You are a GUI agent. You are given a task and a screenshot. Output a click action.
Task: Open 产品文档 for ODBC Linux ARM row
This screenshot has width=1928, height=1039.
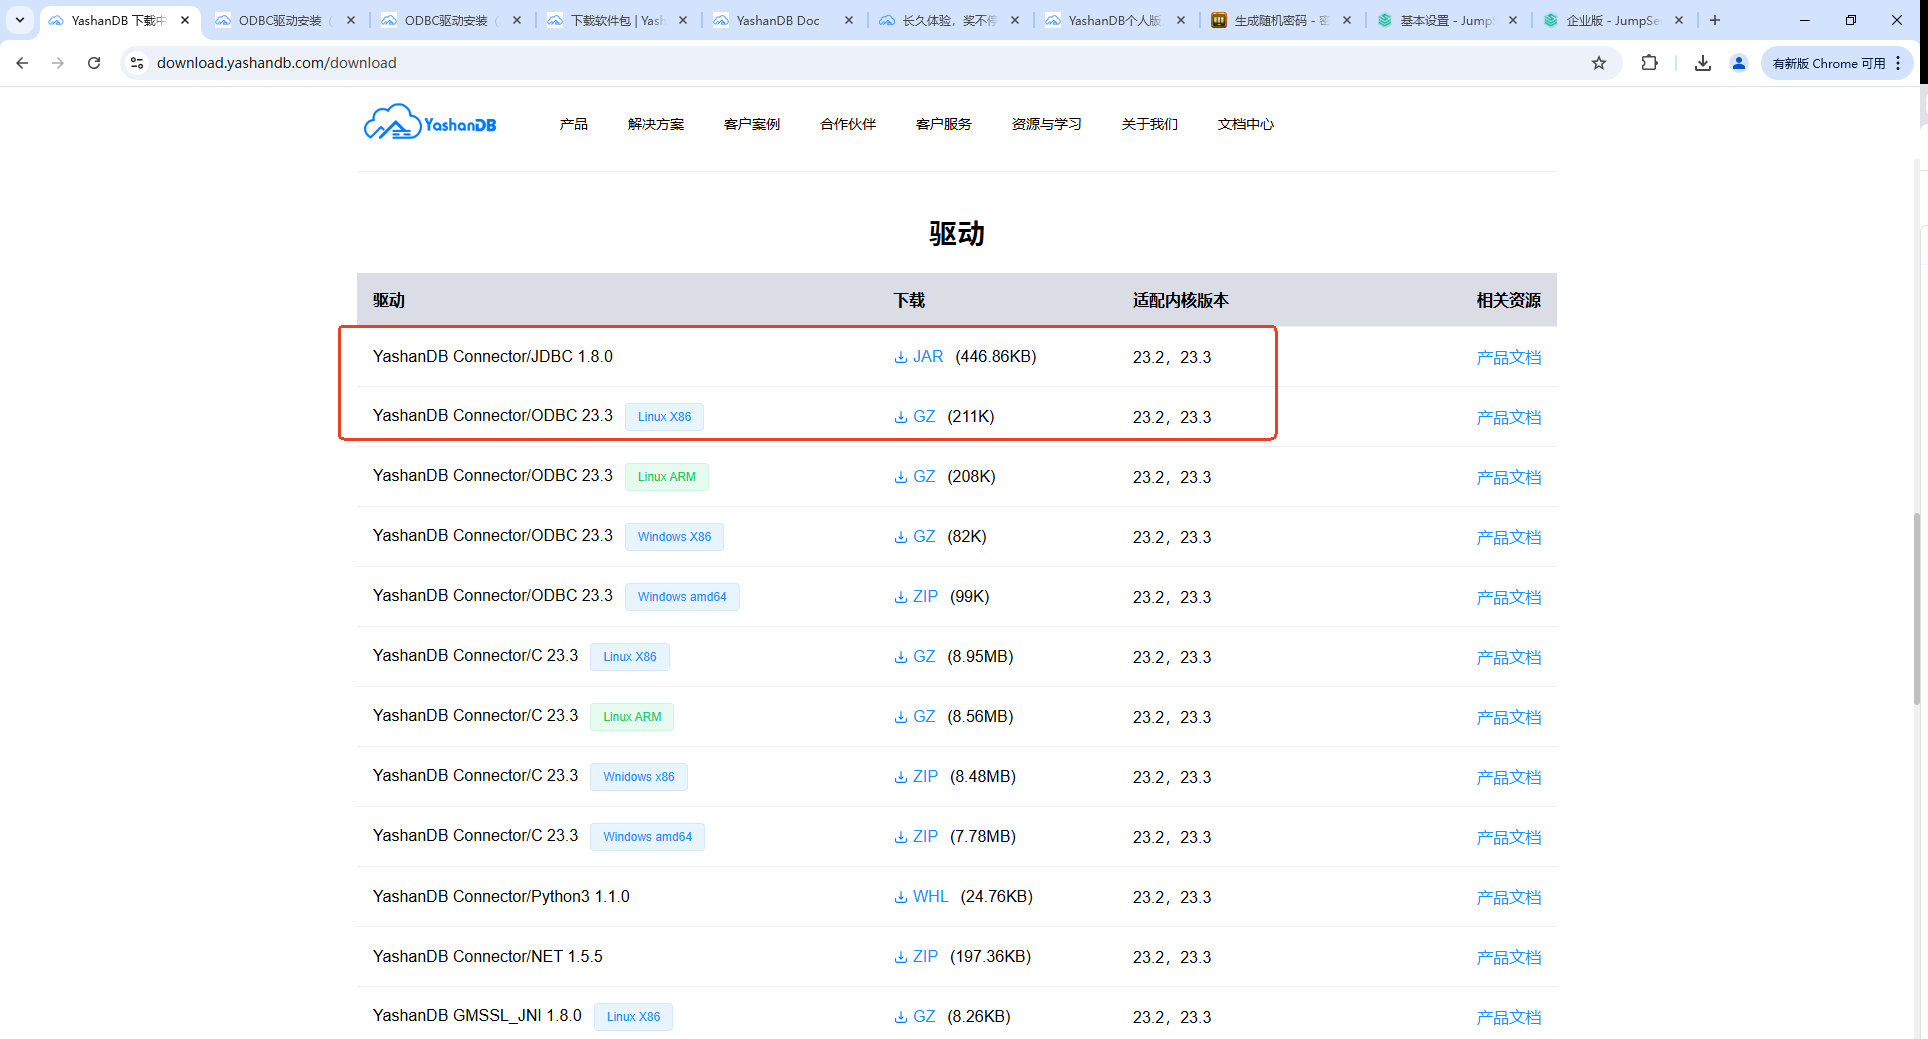[x=1509, y=477]
